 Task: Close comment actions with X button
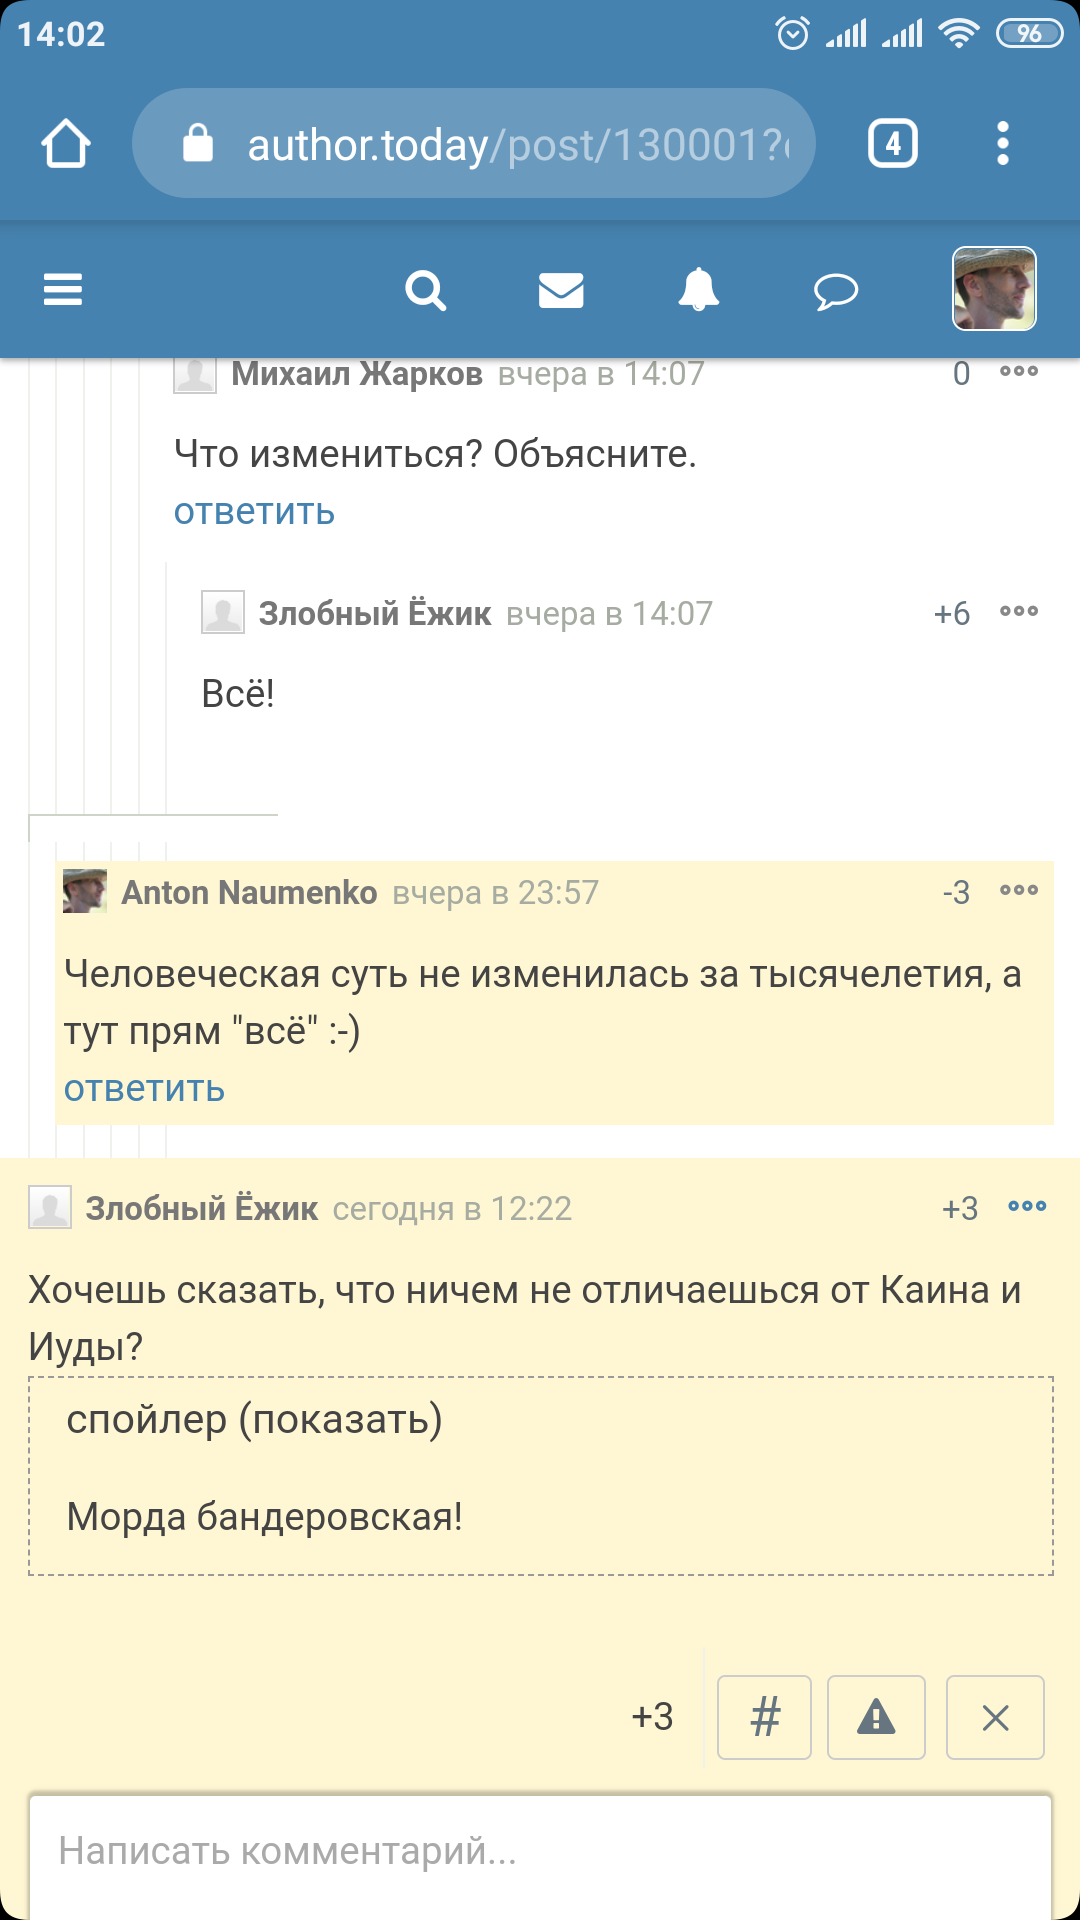[995, 1717]
